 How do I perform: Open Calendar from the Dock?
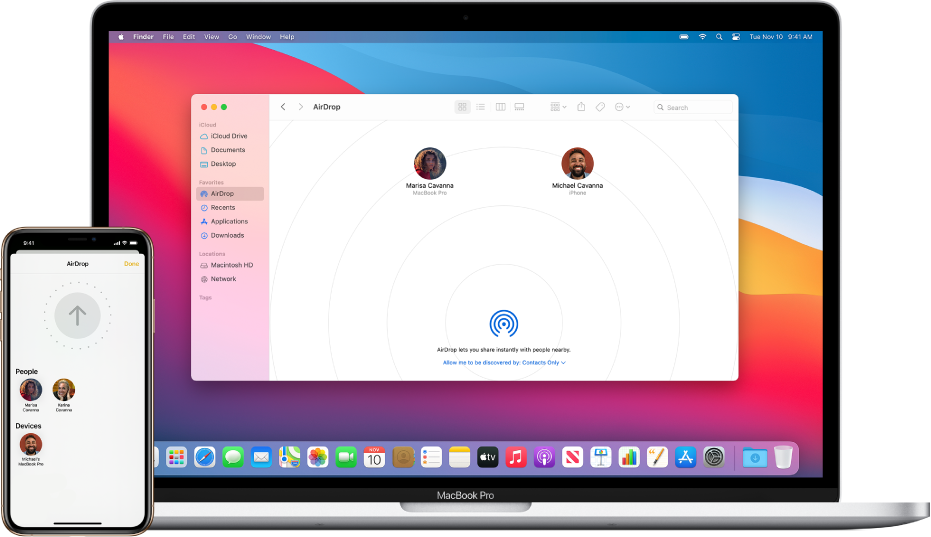coord(374,457)
